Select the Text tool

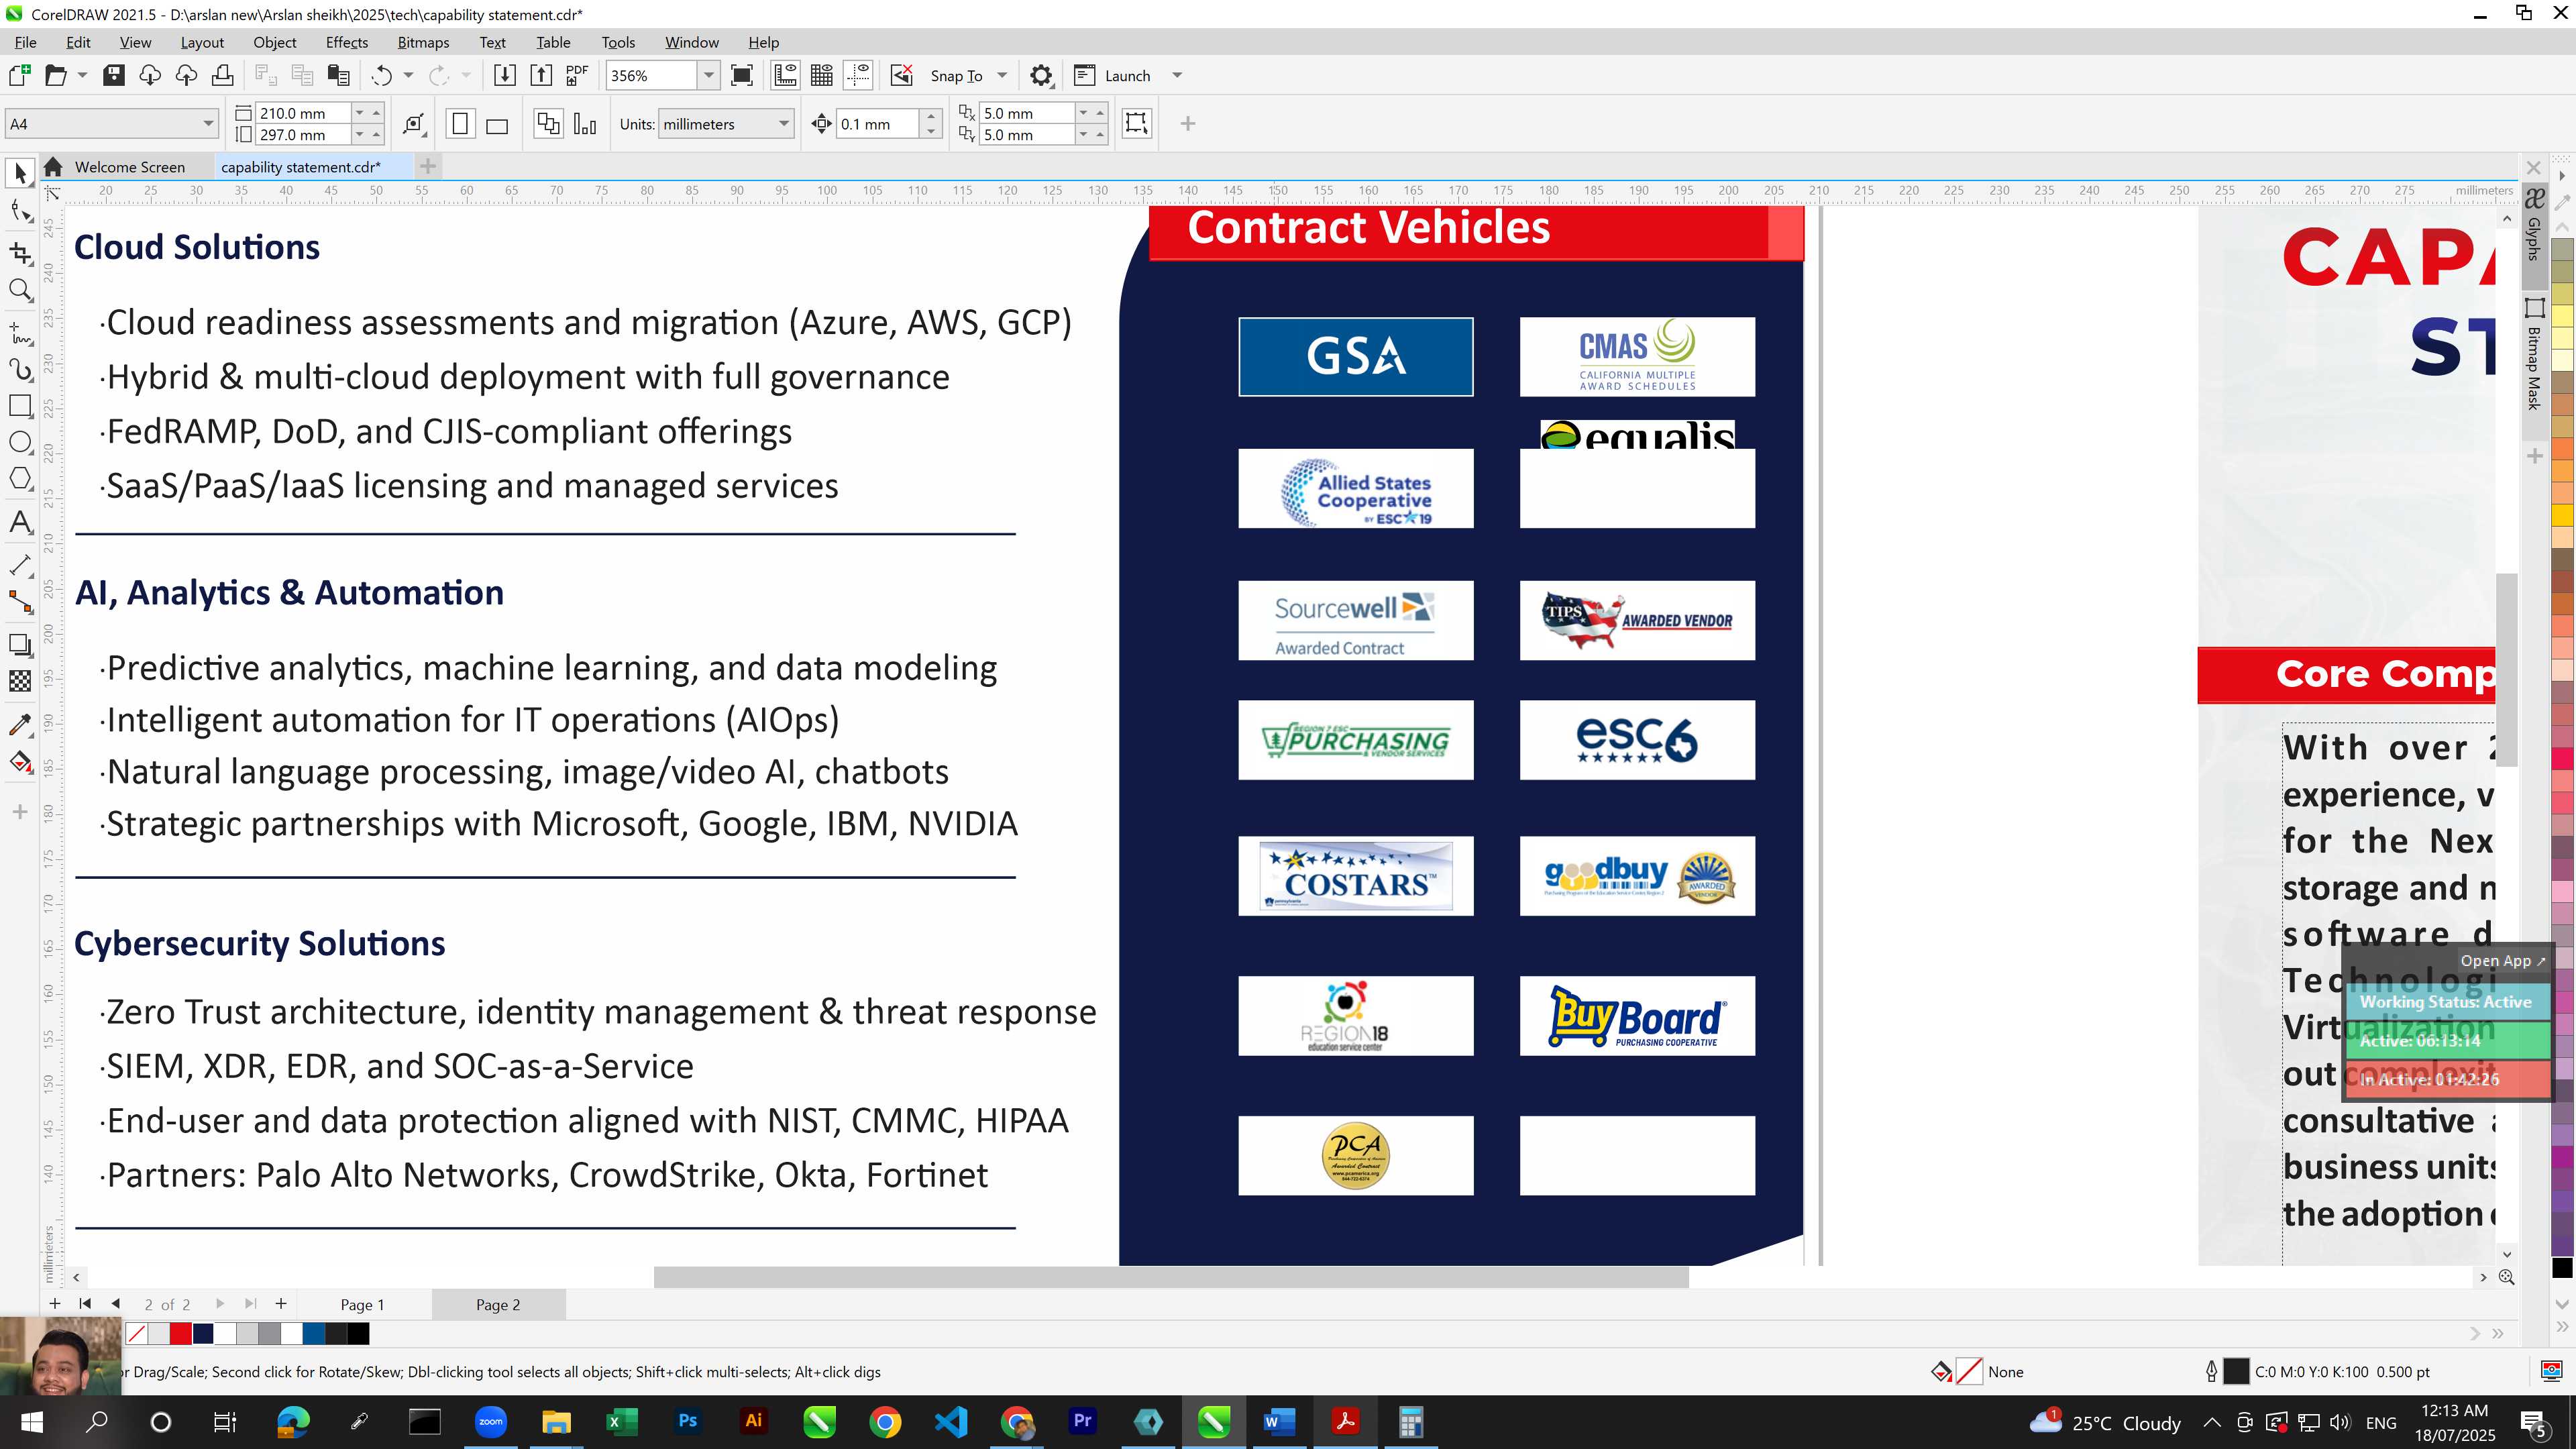pos(20,523)
